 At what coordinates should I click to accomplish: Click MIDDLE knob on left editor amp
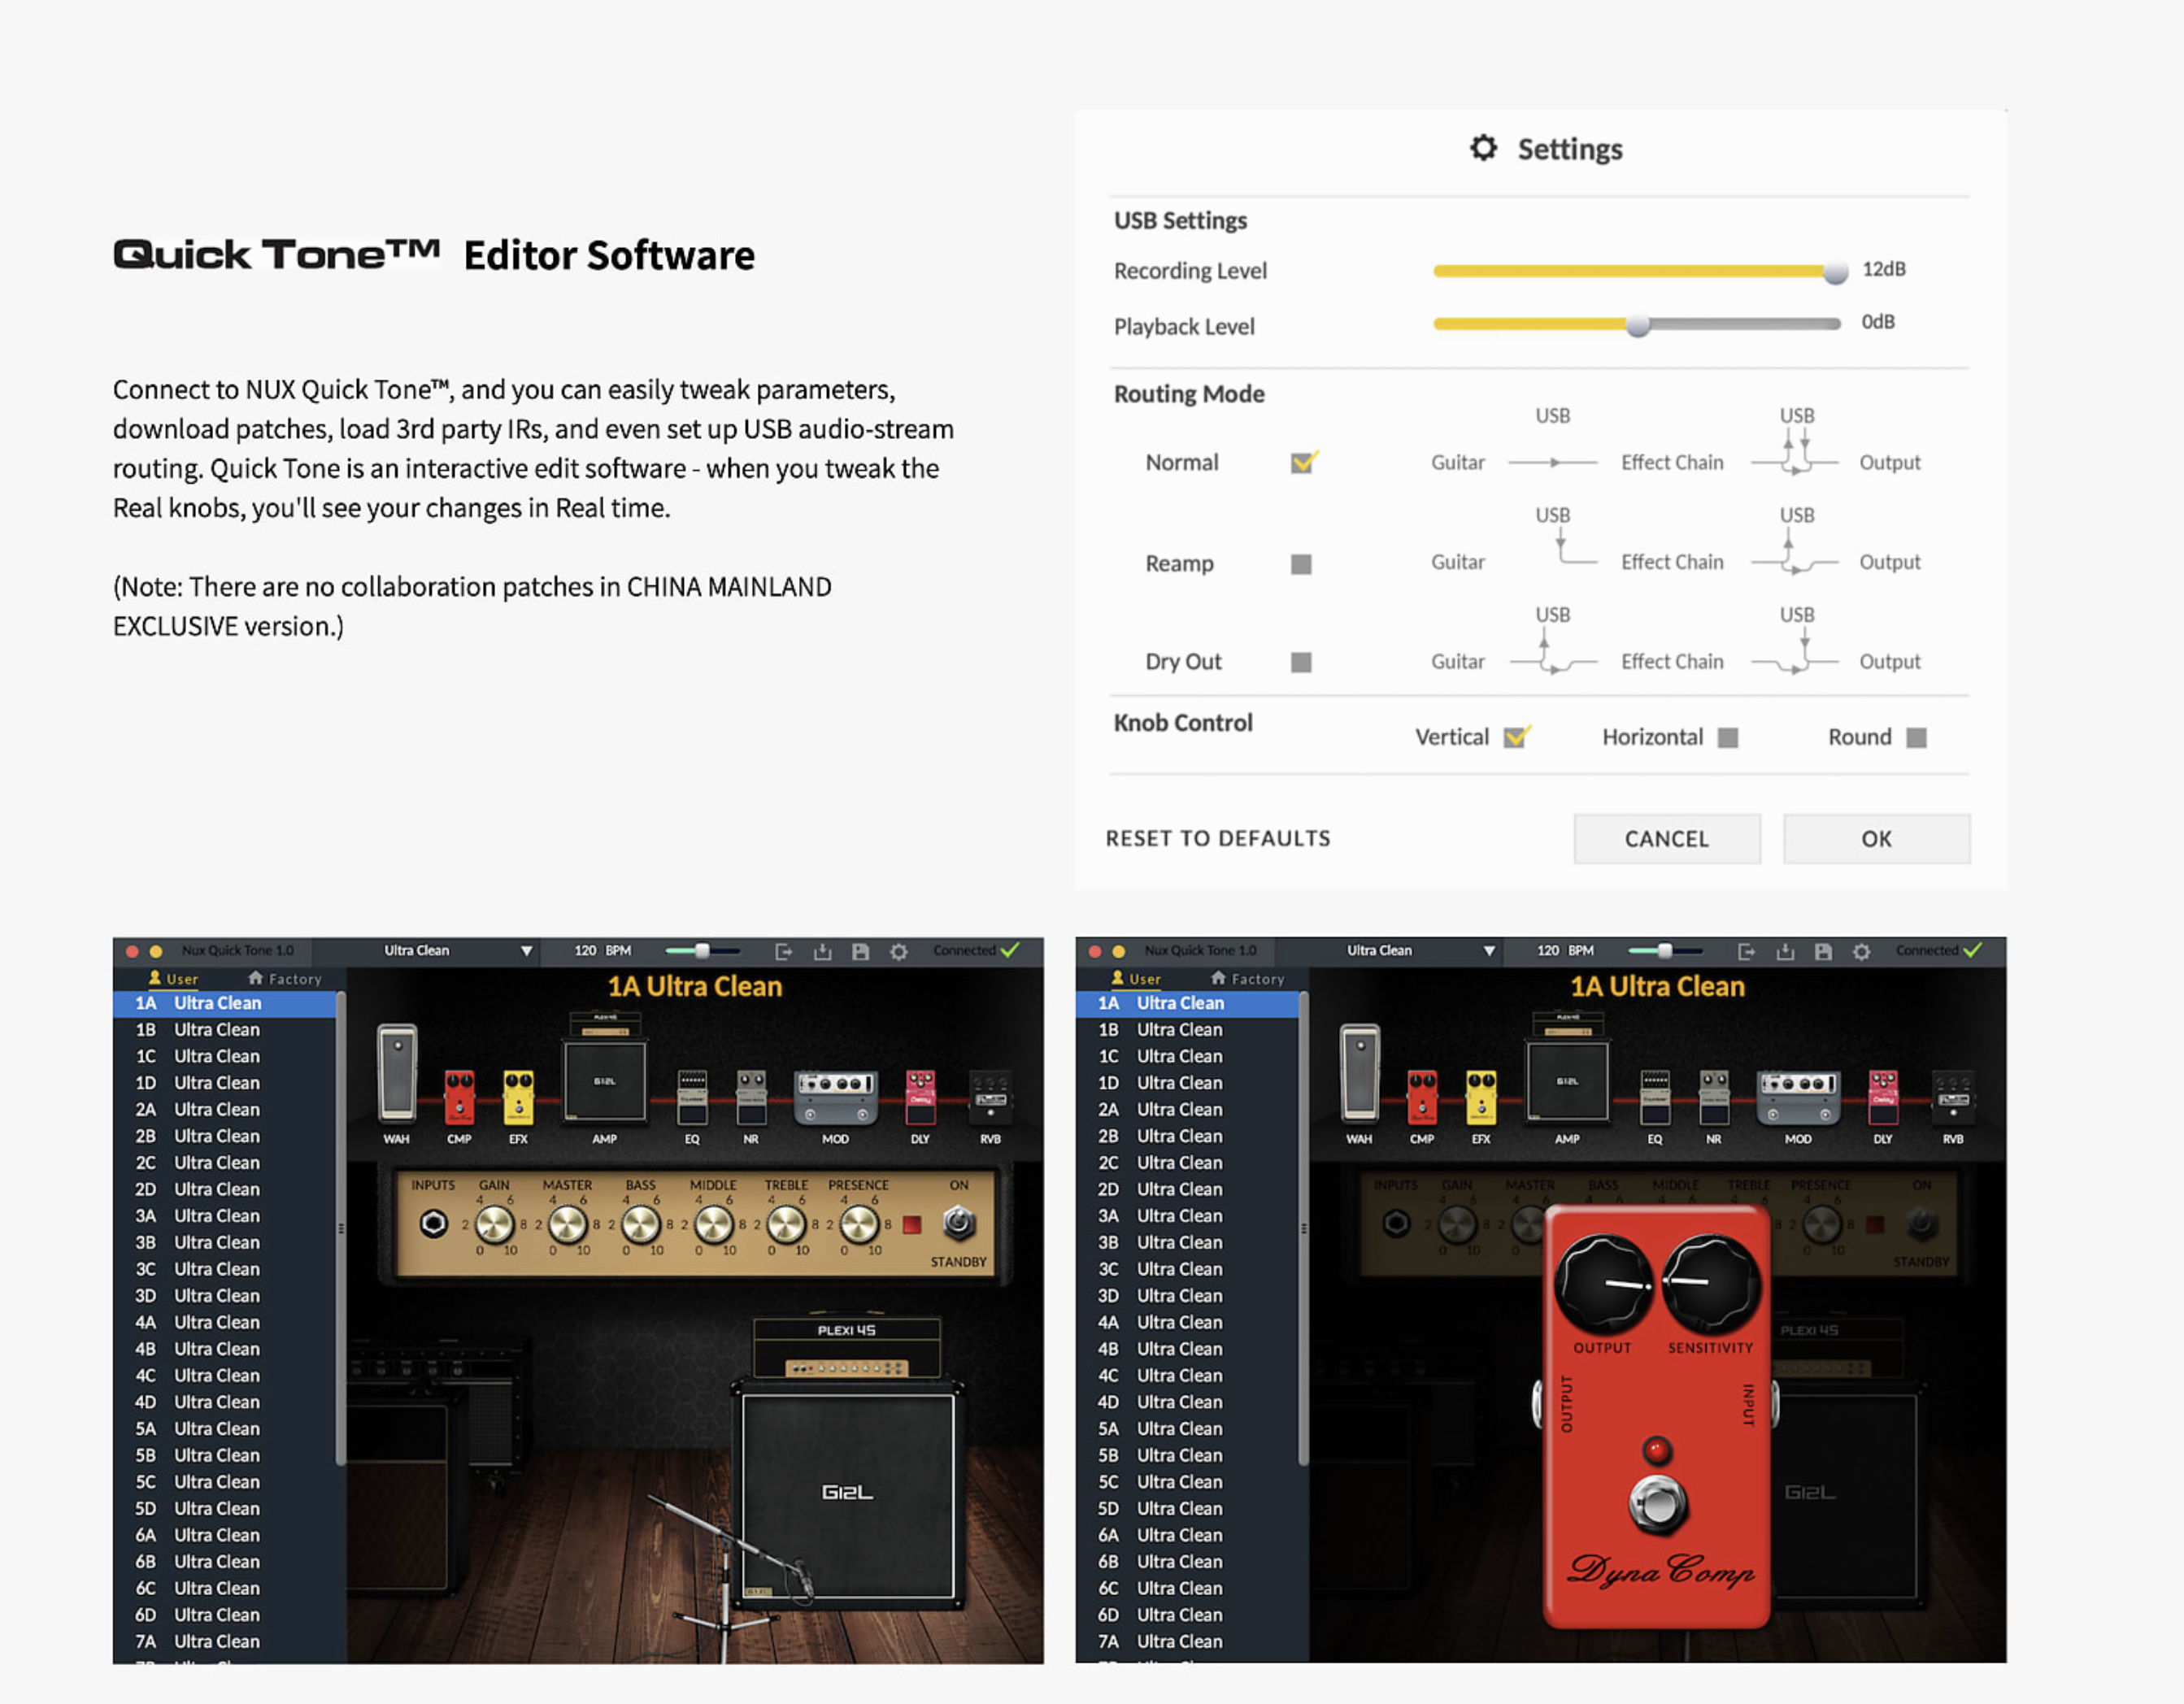pos(714,1224)
